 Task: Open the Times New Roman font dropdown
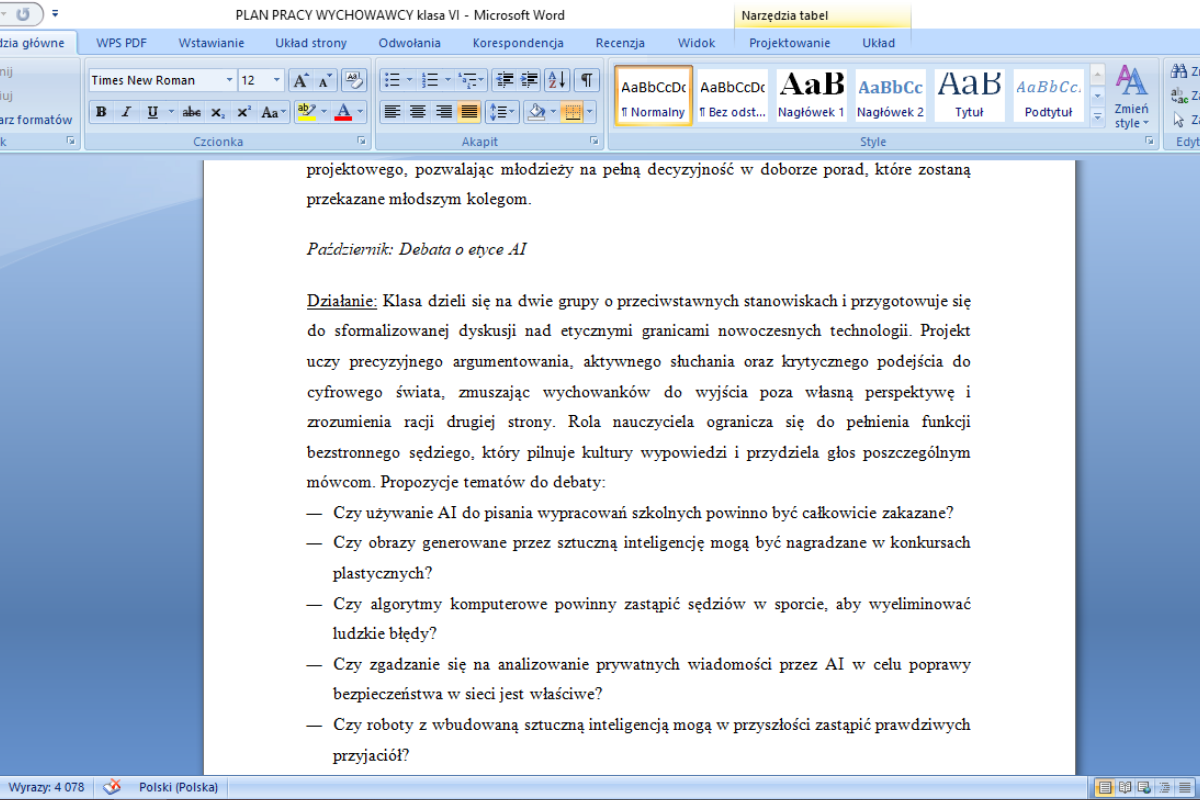pyautogui.click(x=229, y=80)
